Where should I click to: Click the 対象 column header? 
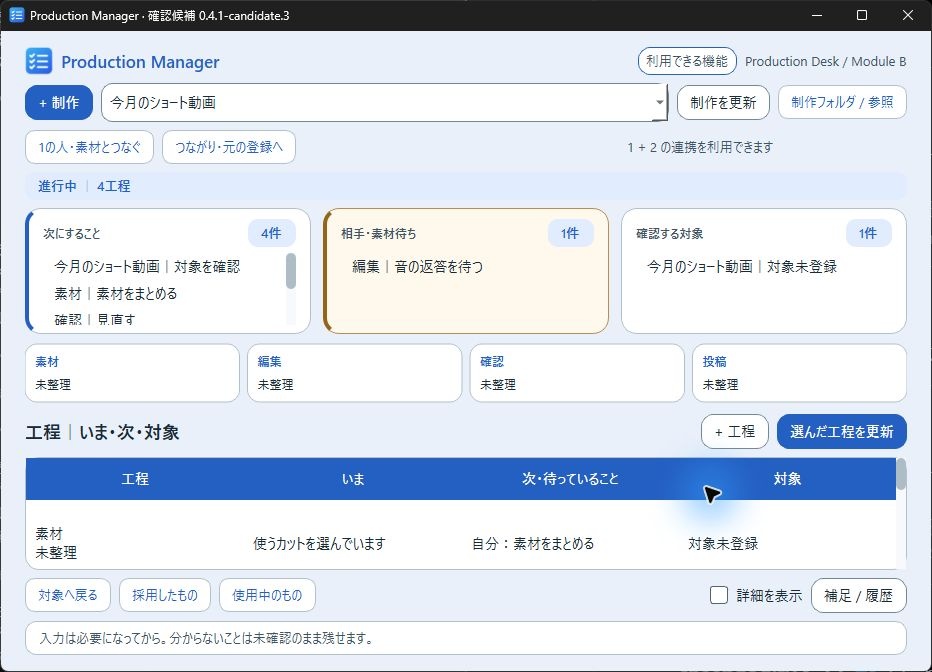click(787, 479)
